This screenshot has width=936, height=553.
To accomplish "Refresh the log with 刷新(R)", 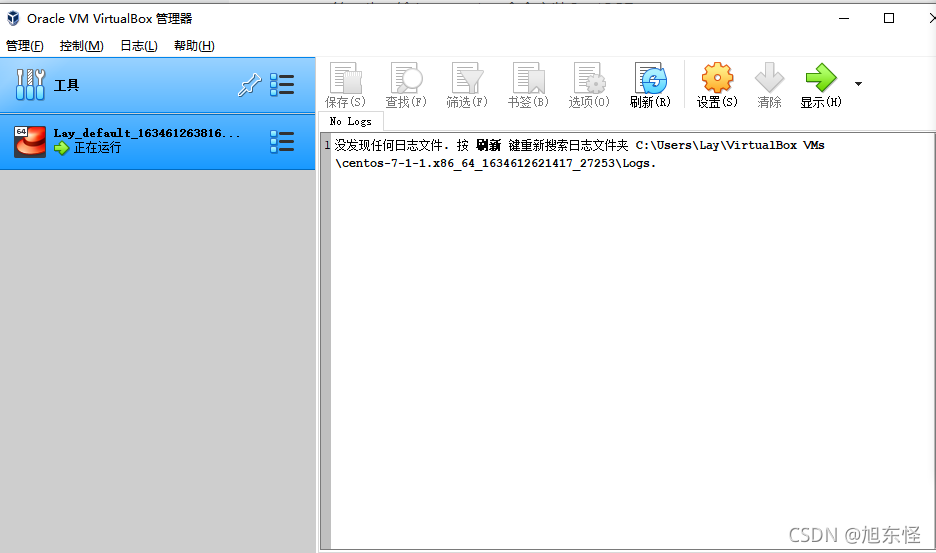I will (650, 85).
